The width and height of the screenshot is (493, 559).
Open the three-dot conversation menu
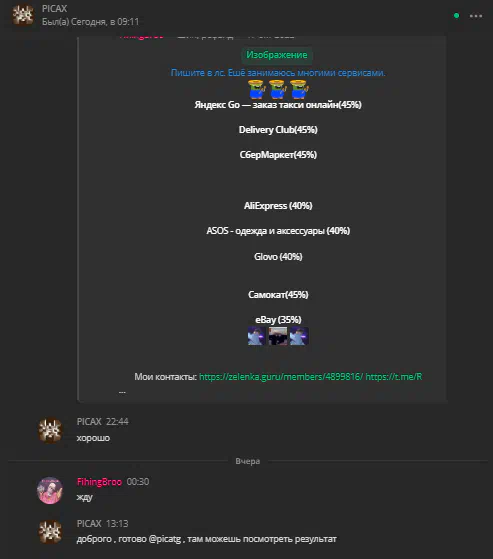[476, 16]
